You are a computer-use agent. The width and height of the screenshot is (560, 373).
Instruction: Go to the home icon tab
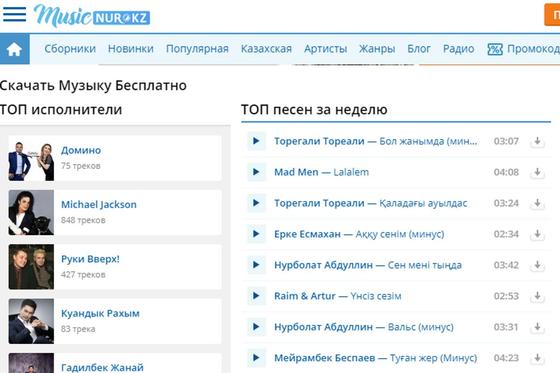point(15,49)
